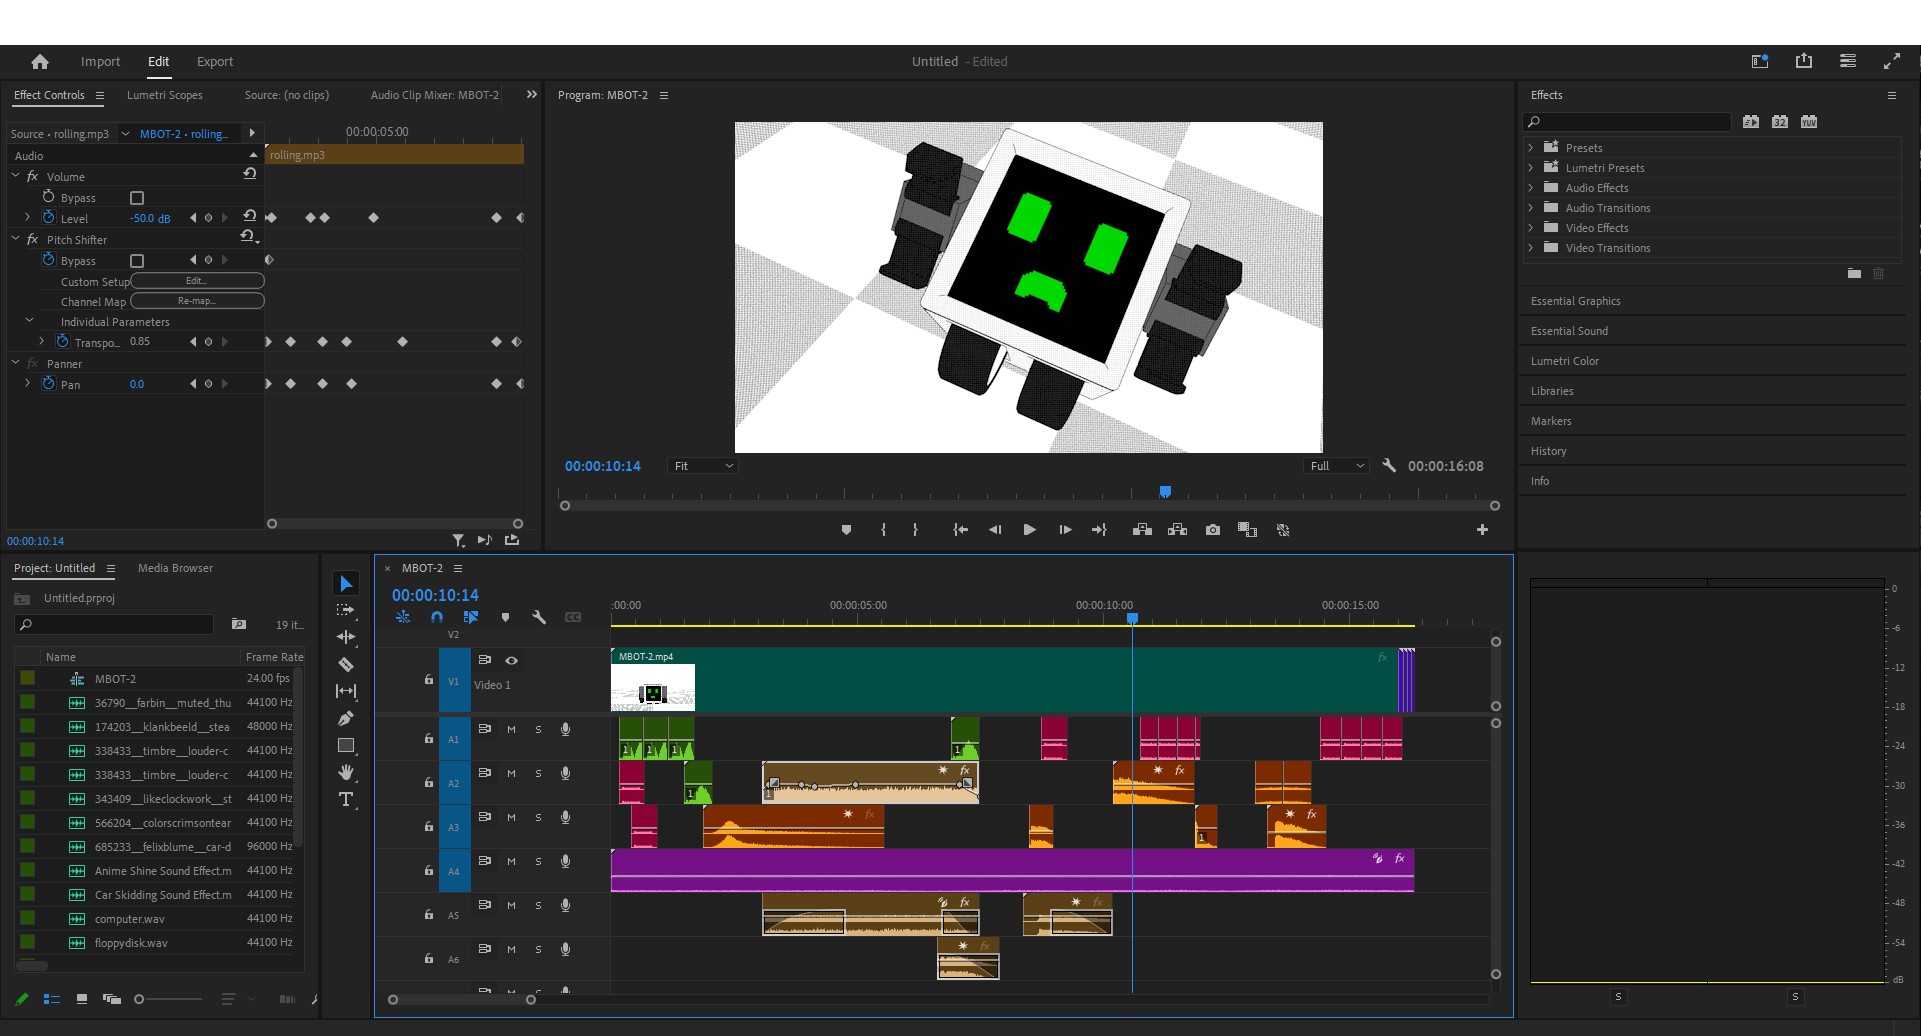The image size is (1921, 1036).
Task: Click Mark In bracket icon
Action: pyautogui.click(x=883, y=530)
